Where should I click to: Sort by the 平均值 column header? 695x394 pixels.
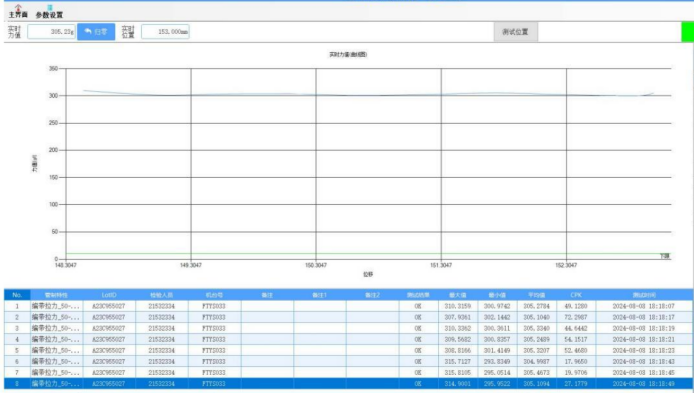536,295
